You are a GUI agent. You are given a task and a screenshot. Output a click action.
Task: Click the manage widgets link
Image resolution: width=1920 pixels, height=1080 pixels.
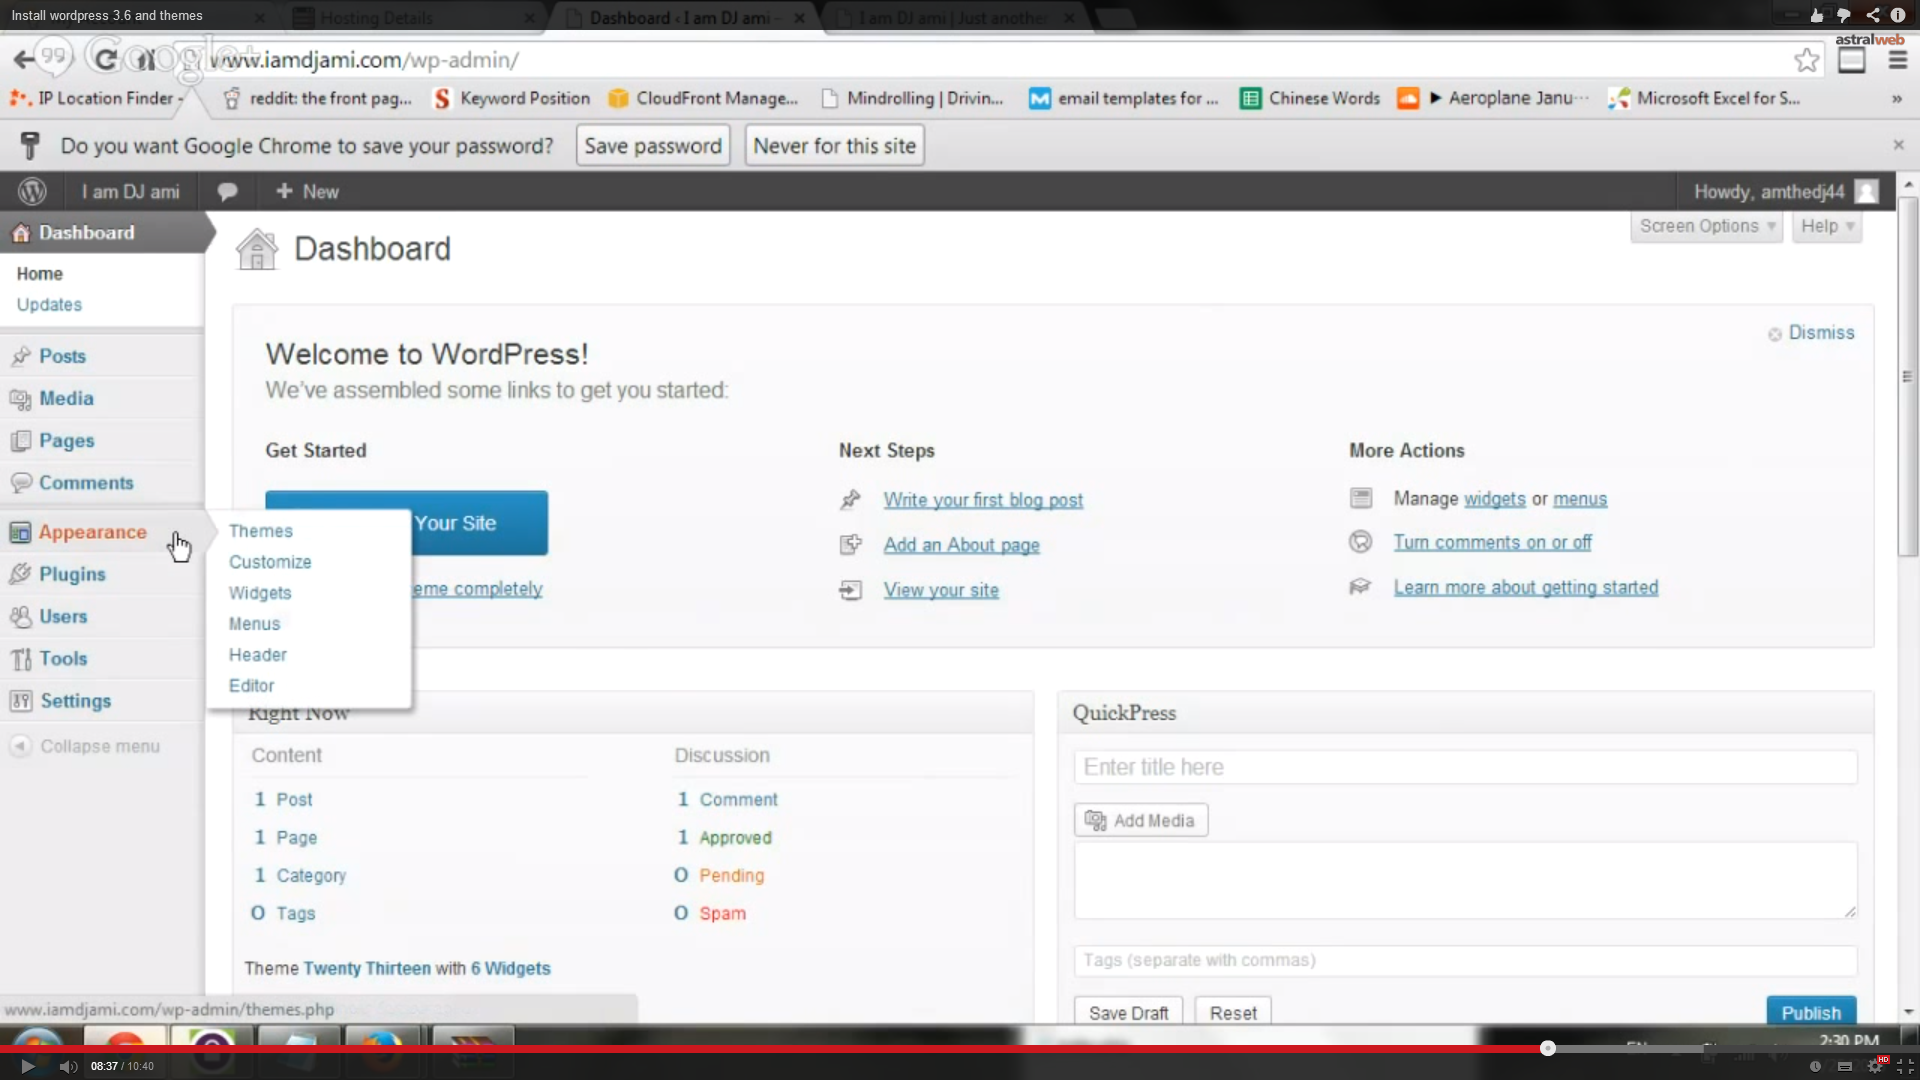coord(1494,499)
